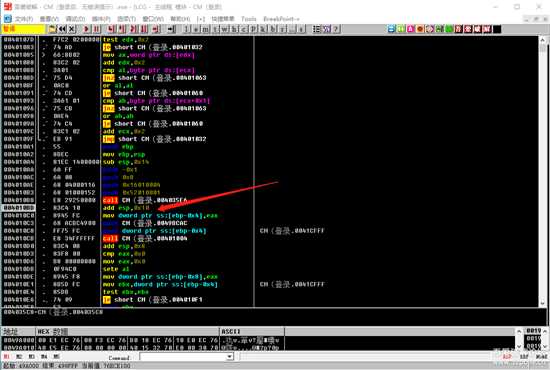Open the memory map M window button

[206, 29]
